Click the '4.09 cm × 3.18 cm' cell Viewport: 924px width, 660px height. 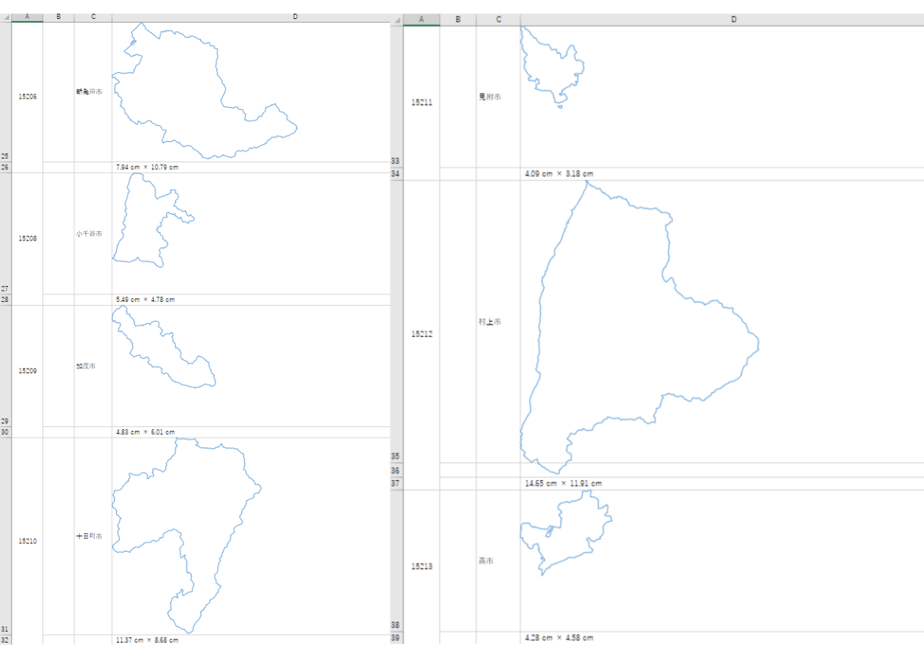(x=722, y=174)
